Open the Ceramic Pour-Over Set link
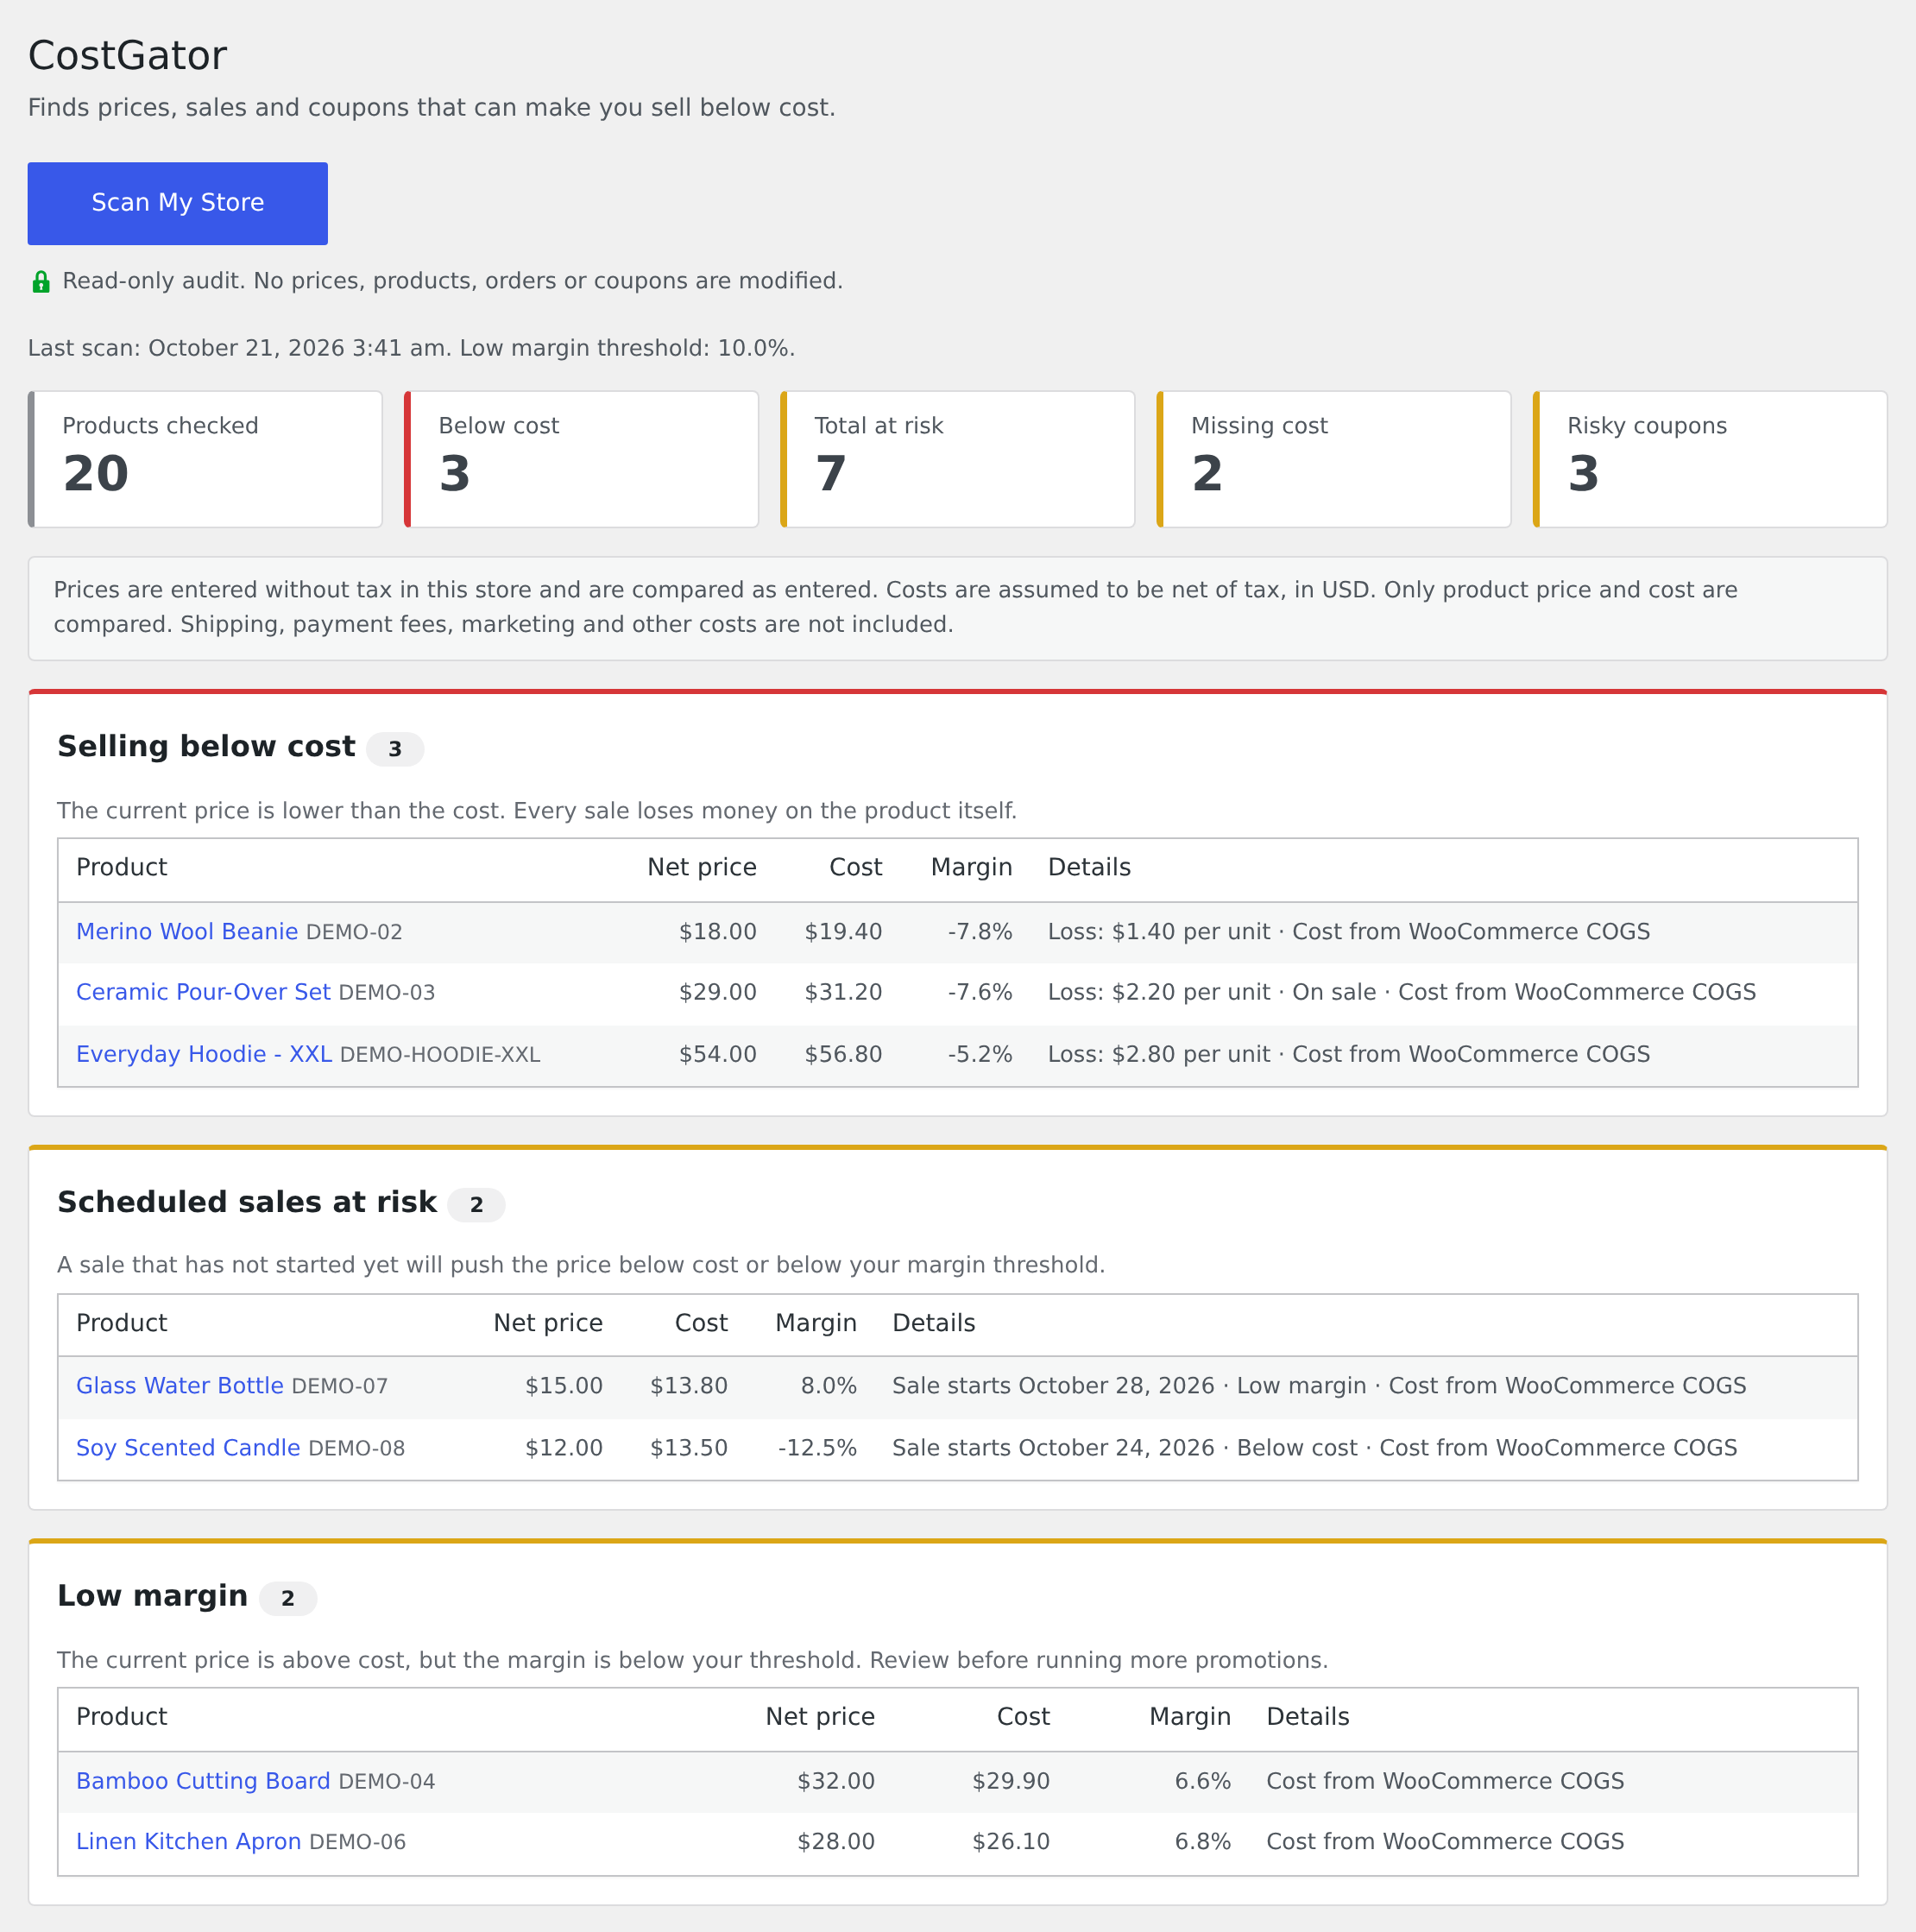The height and width of the screenshot is (1932, 1916). tap(203, 992)
